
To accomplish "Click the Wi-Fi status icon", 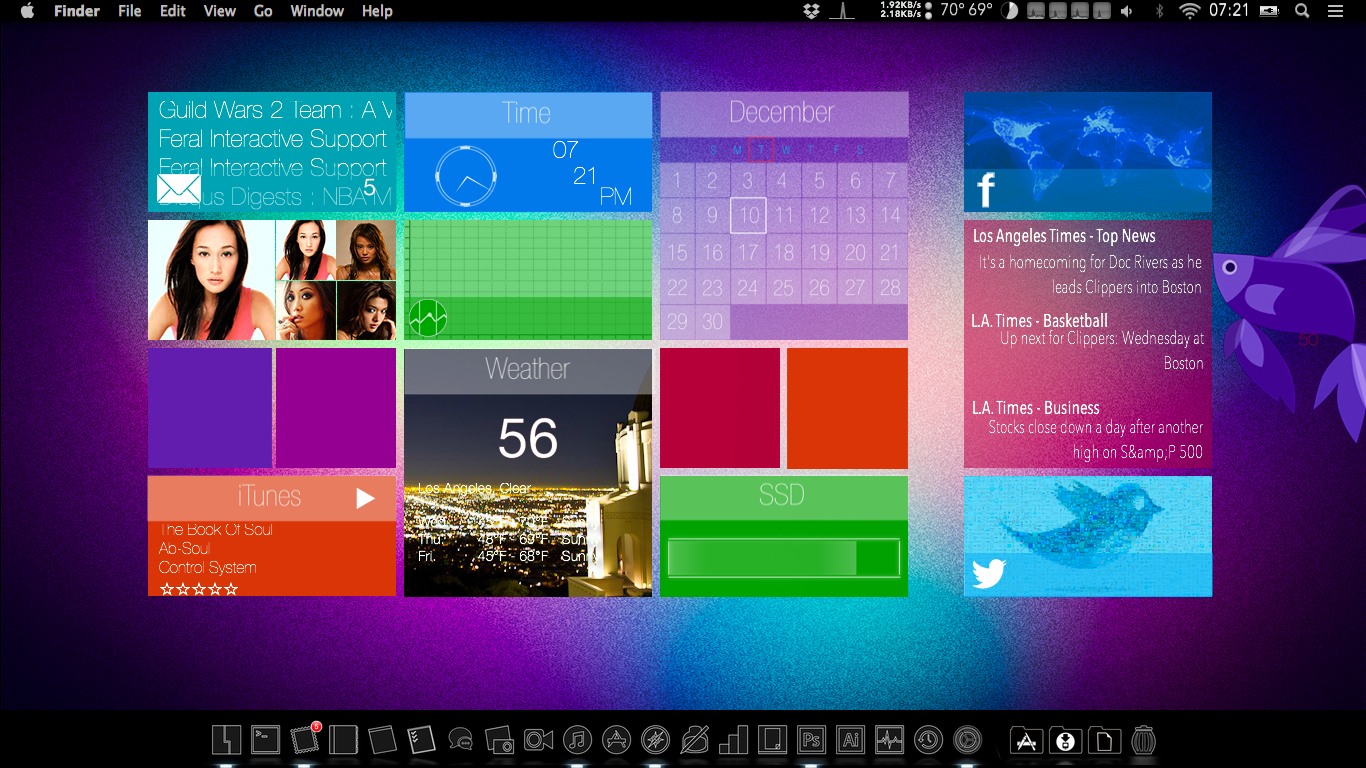I will click(x=1189, y=11).
